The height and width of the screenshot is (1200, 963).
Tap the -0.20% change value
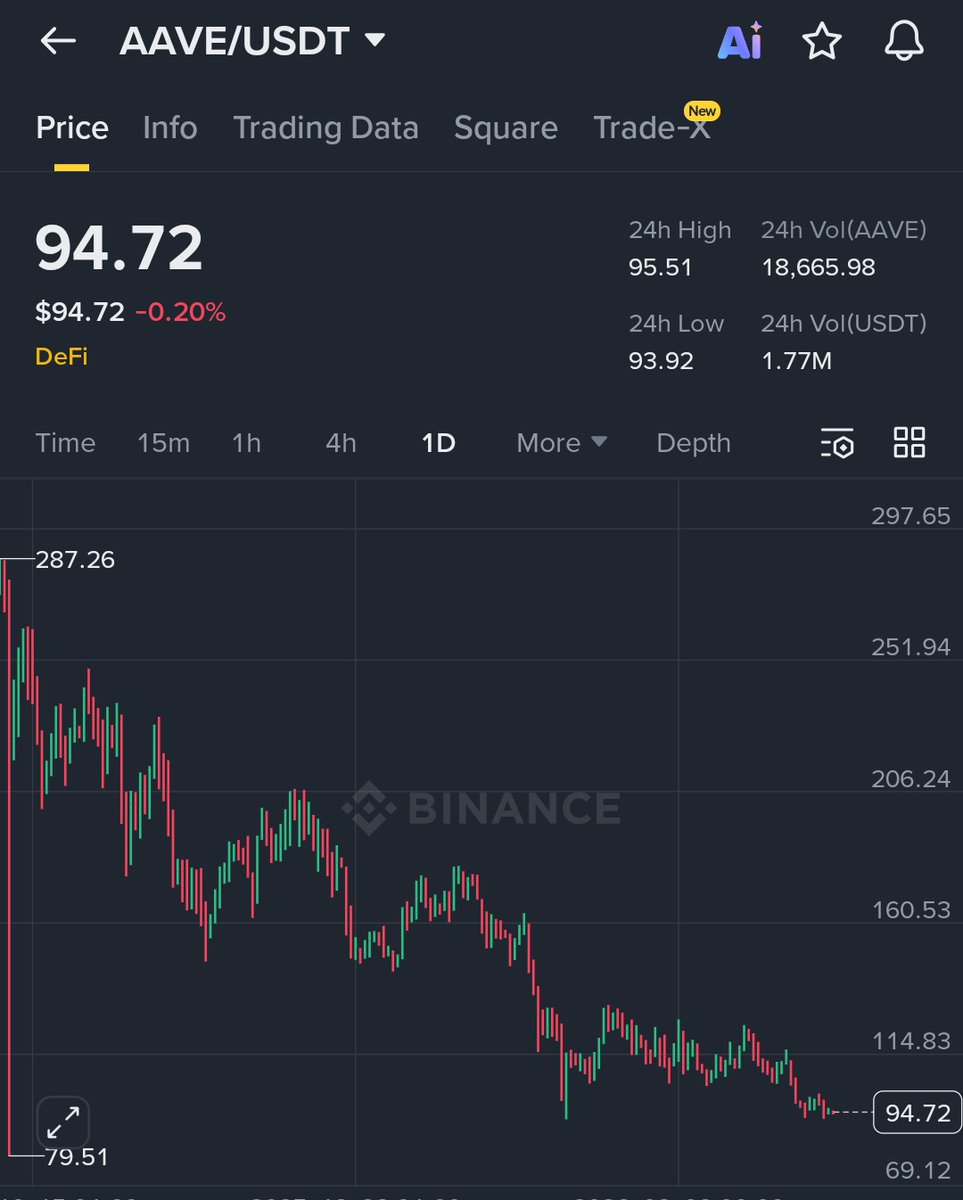180,312
